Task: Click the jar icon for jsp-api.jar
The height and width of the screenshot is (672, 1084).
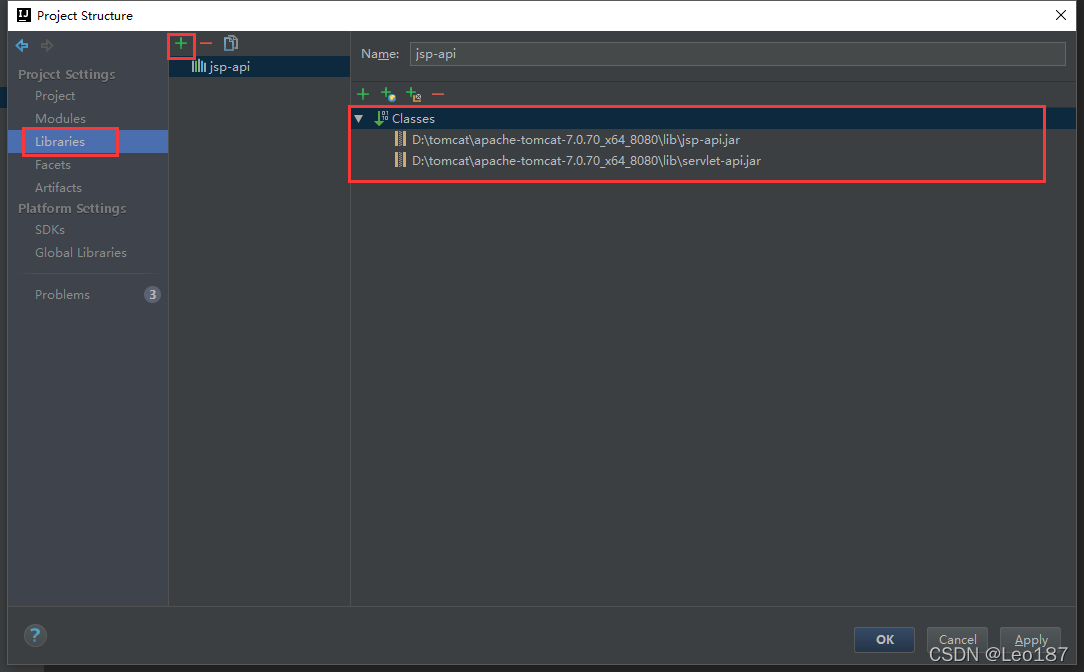Action: coord(400,139)
